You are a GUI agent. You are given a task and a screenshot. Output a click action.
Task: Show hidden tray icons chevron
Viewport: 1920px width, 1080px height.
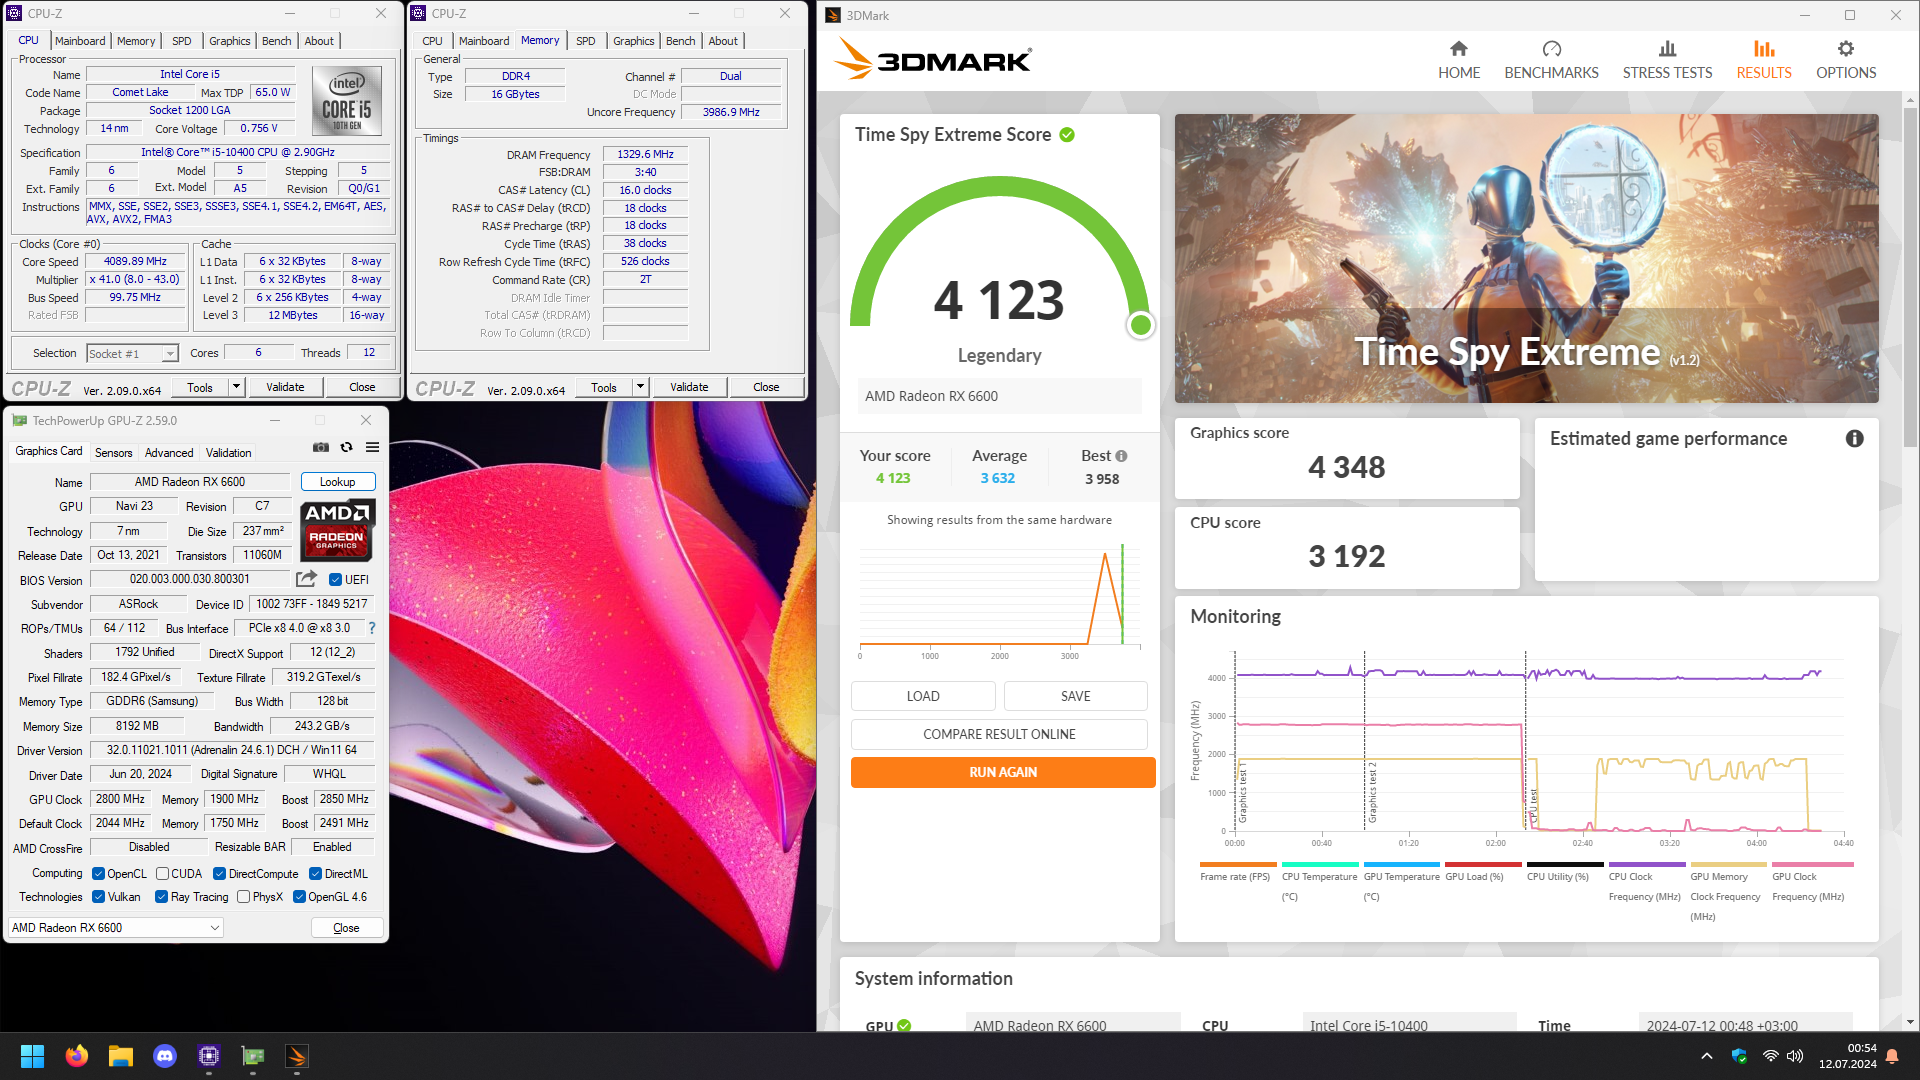click(1707, 1056)
